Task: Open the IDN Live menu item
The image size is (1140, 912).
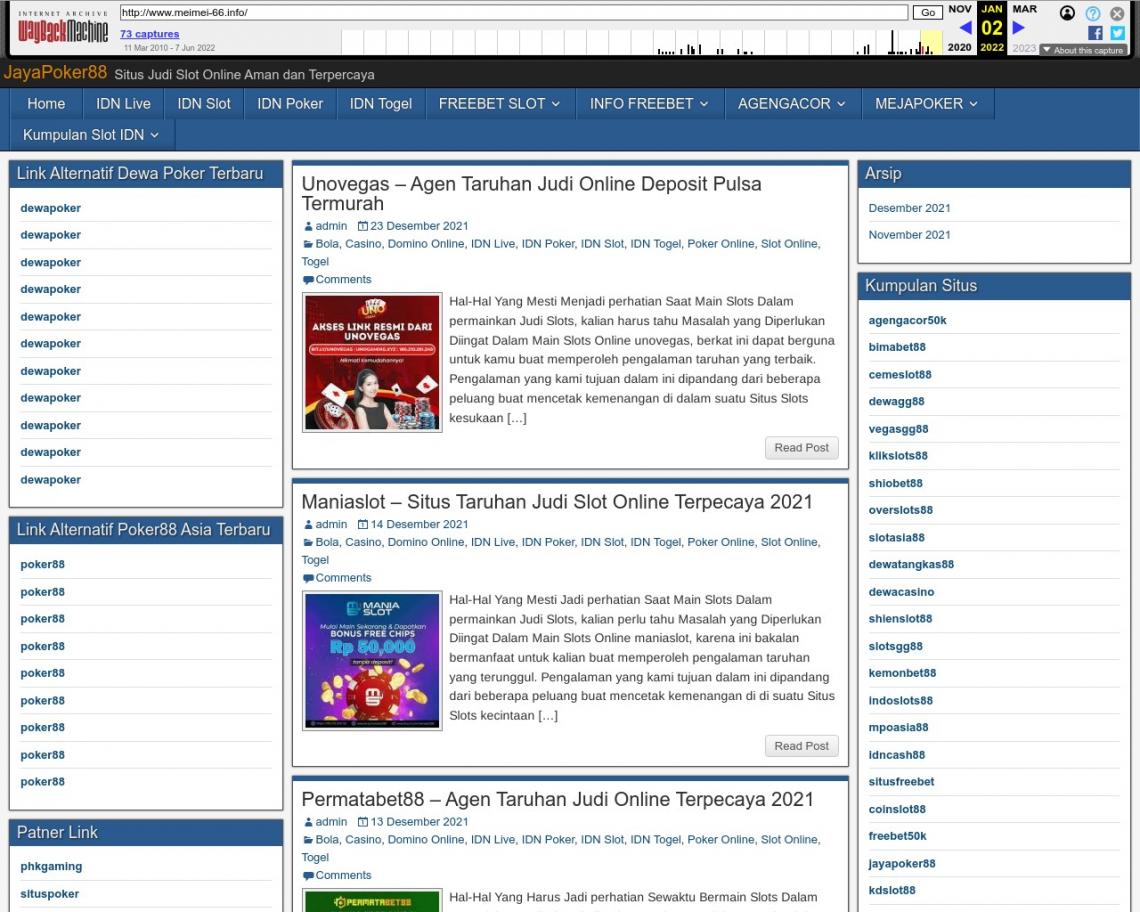Action: pyautogui.click(x=123, y=103)
